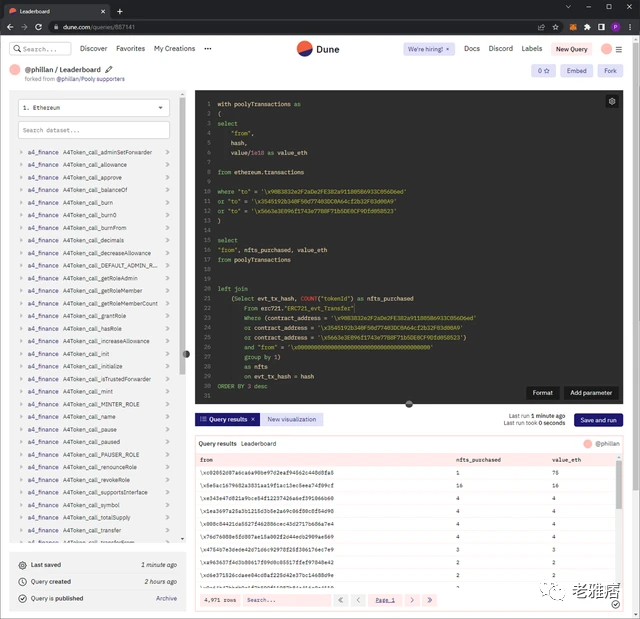
Task: Bookmark the page with the star icon
Action: (555, 27)
